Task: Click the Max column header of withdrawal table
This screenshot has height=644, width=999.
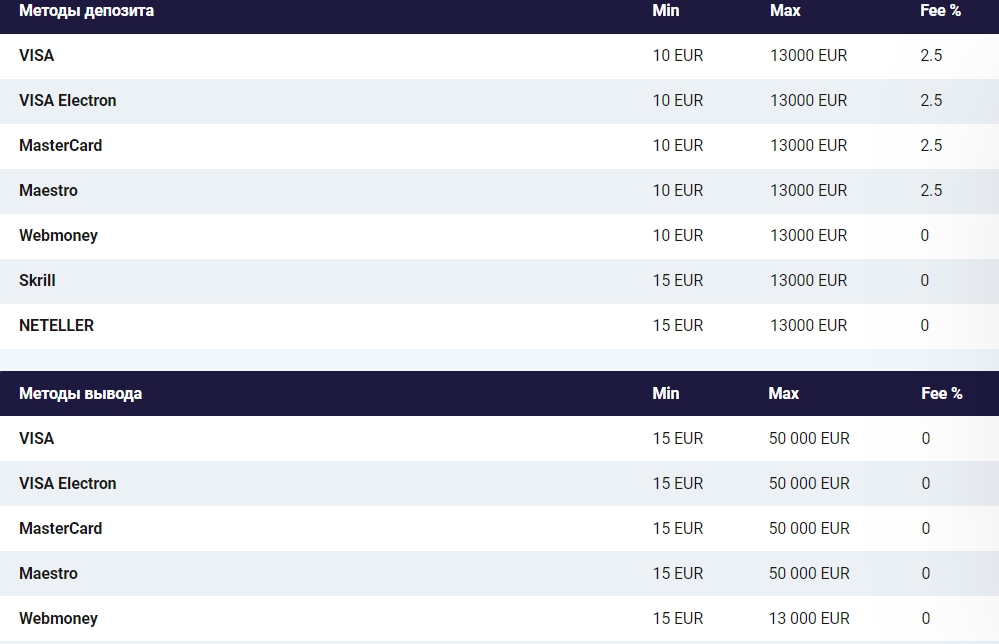Action: point(783,393)
